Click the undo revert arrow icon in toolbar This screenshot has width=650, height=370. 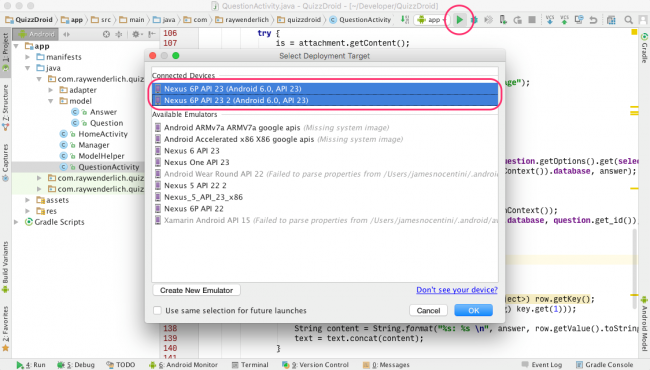point(593,19)
